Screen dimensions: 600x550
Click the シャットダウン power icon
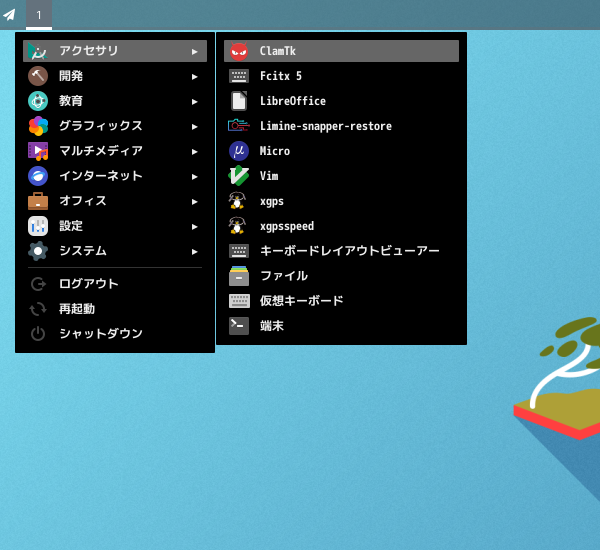(38, 334)
